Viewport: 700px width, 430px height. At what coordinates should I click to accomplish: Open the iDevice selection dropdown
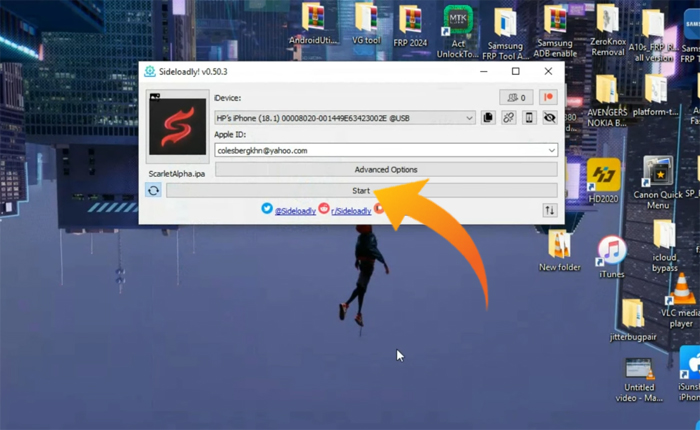pyautogui.click(x=345, y=118)
